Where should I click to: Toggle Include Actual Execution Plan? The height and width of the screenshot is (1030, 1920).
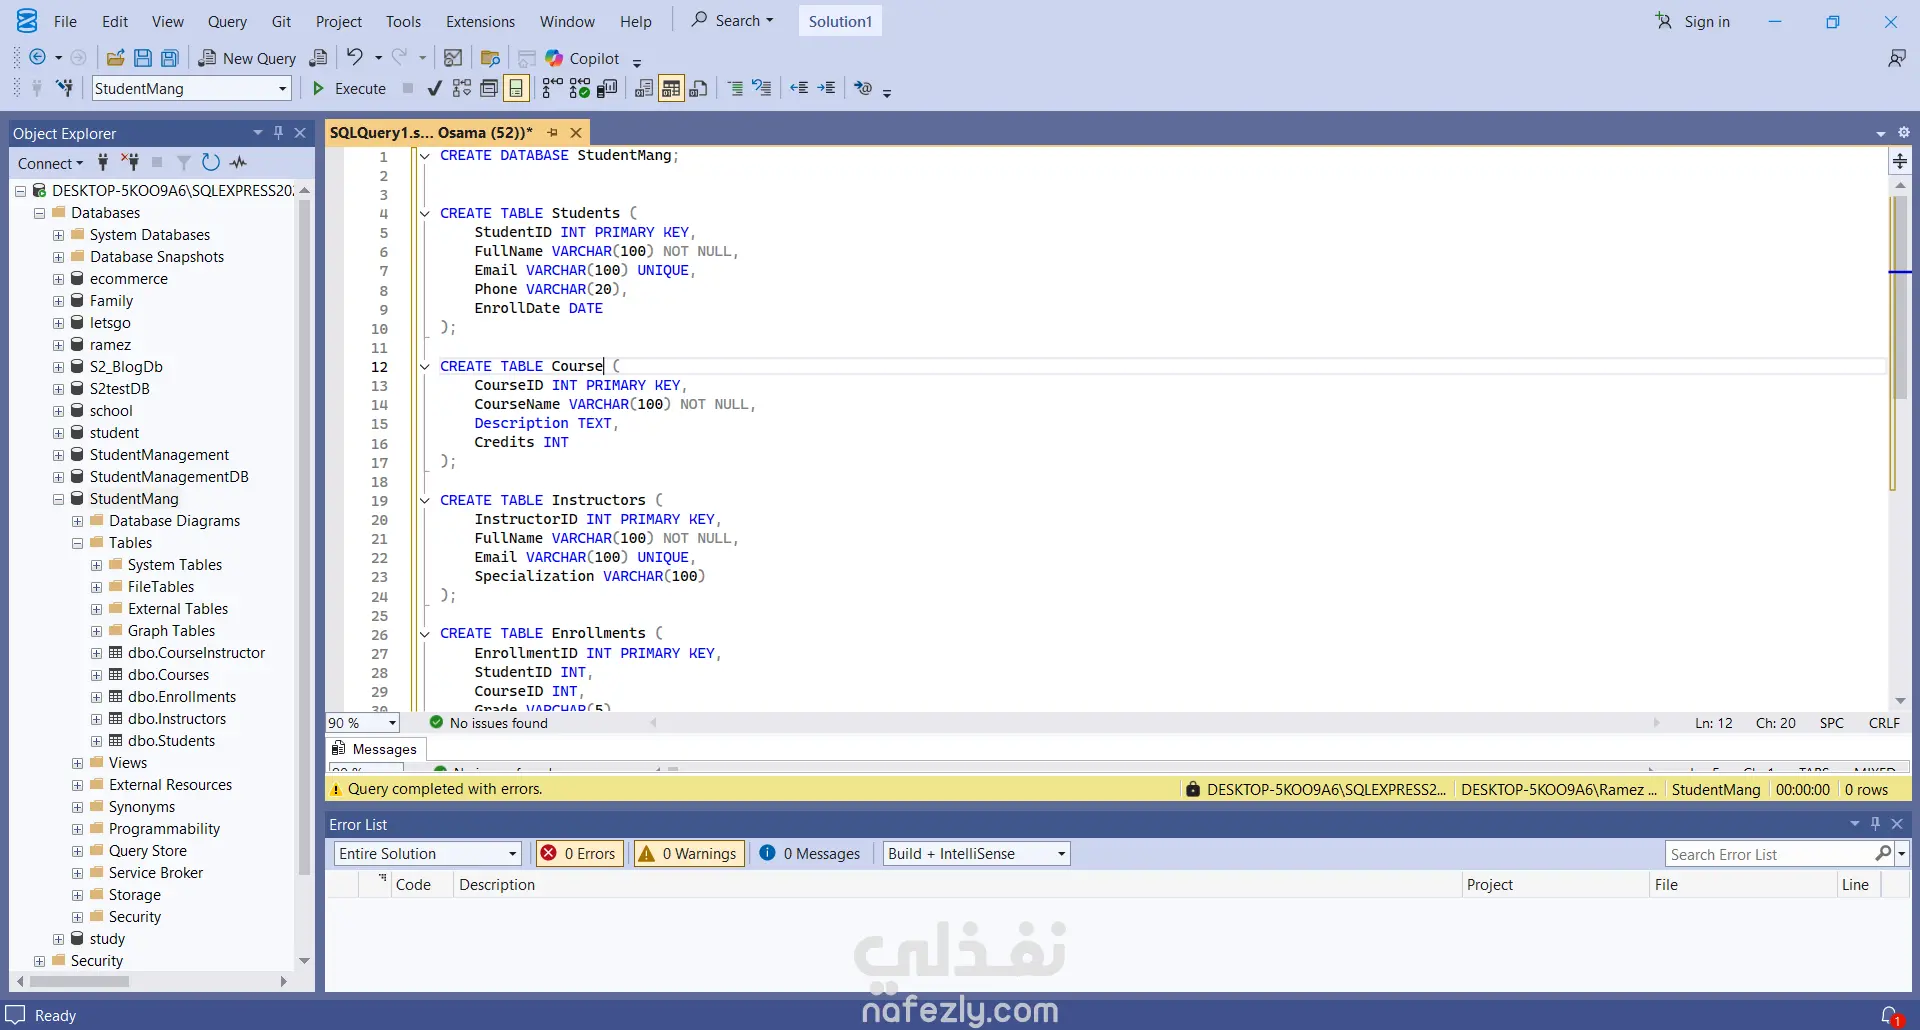[x=552, y=88]
